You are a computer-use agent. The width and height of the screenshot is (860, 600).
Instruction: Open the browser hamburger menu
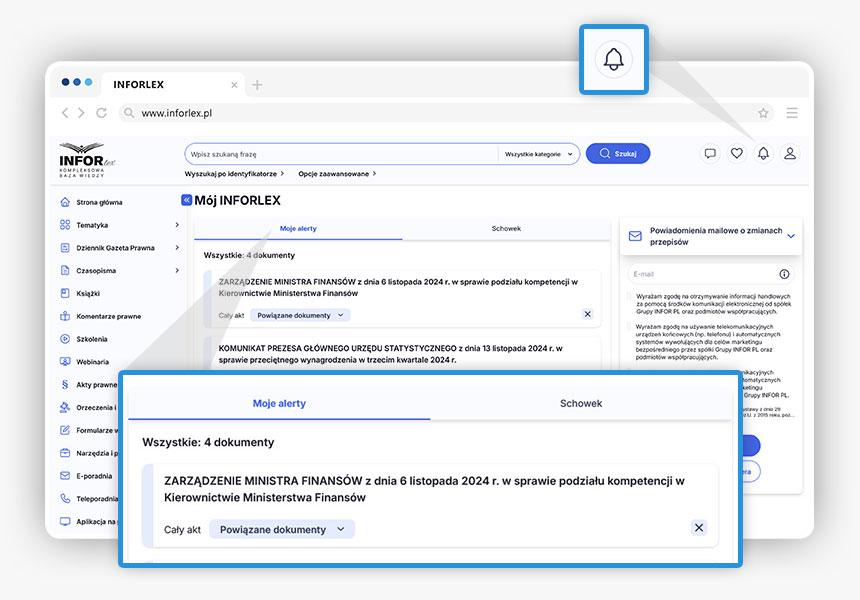[x=792, y=113]
